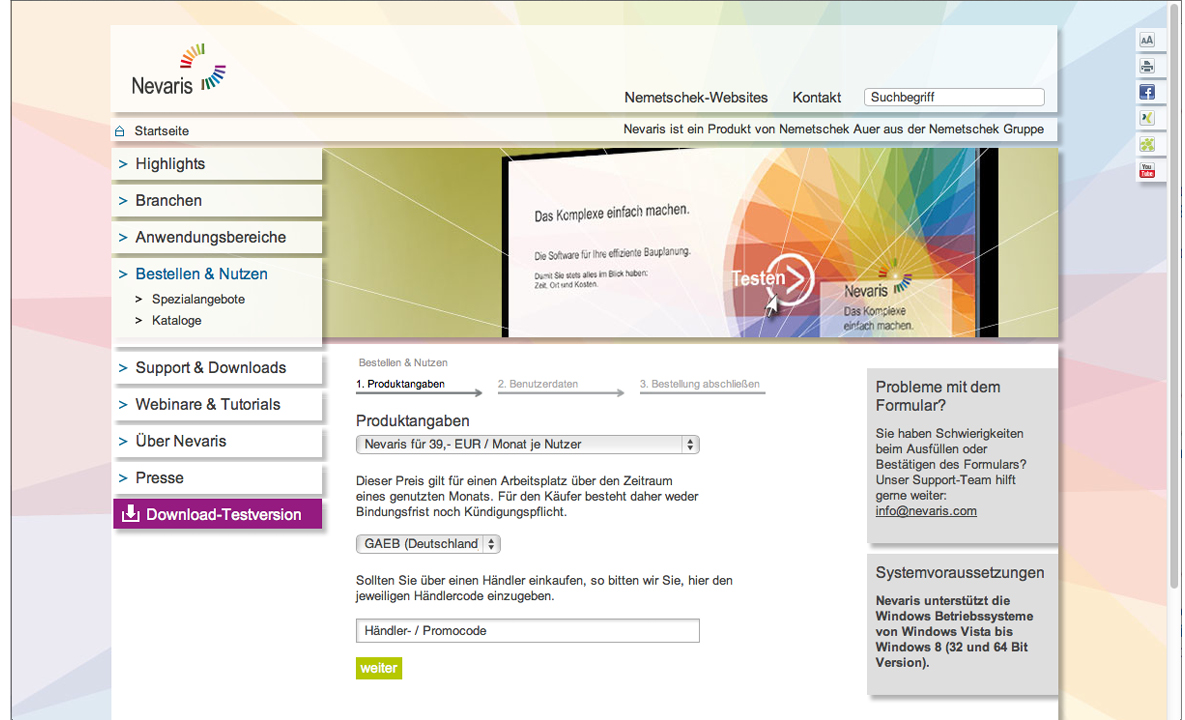Select the Bestellen & Nutzen menu item
The width and height of the screenshot is (1185, 720).
(201, 274)
